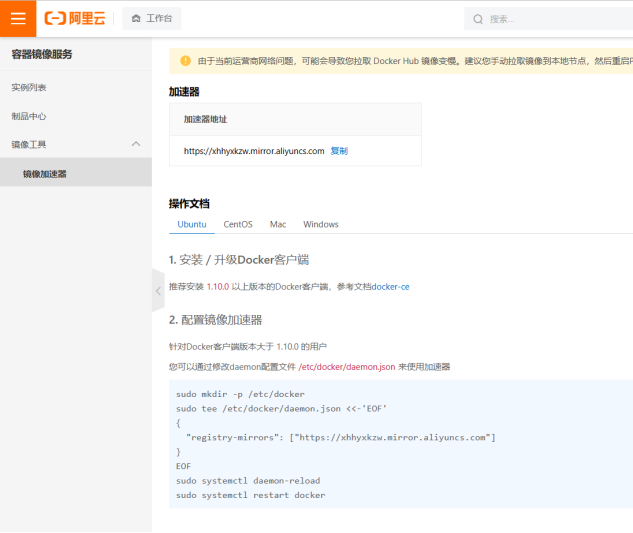
Task: Click the search magnifier icon
Action: click(478, 19)
